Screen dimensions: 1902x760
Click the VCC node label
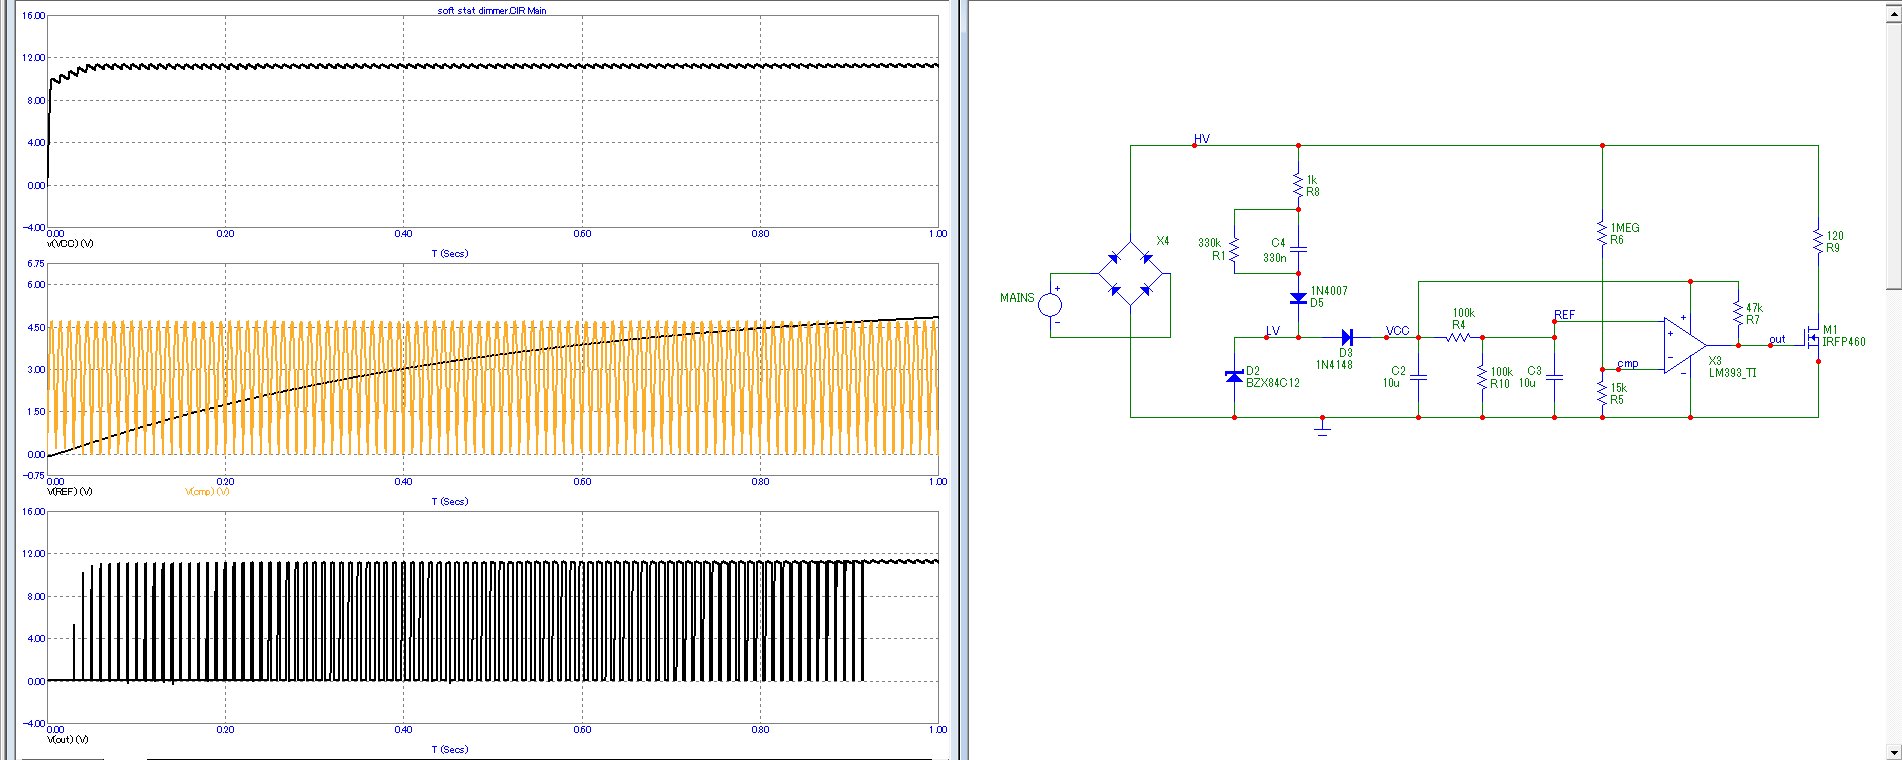(1397, 331)
